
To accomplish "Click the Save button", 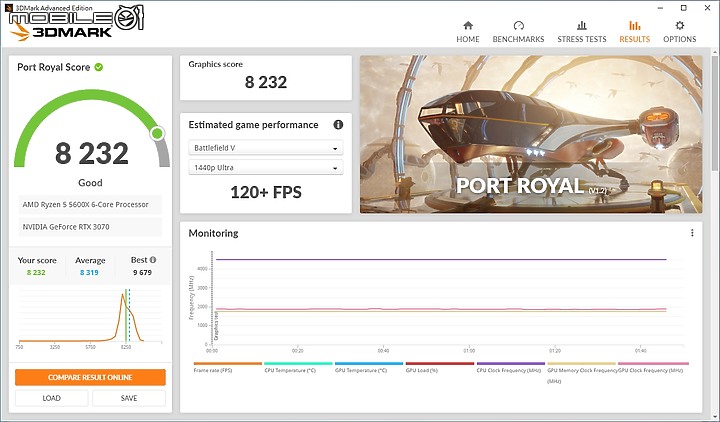I will click(129, 398).
